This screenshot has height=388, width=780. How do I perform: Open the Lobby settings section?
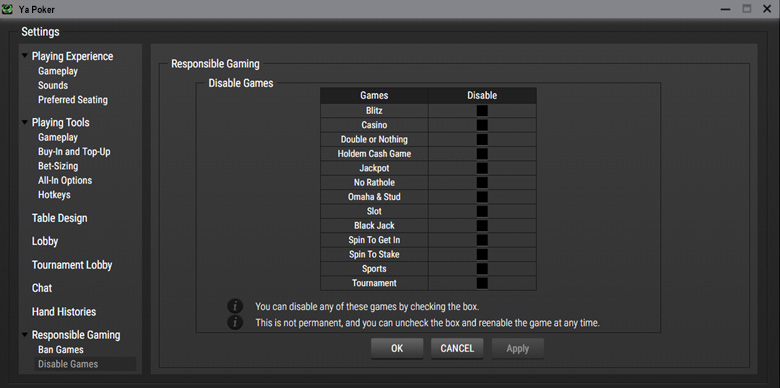(45, 242)
